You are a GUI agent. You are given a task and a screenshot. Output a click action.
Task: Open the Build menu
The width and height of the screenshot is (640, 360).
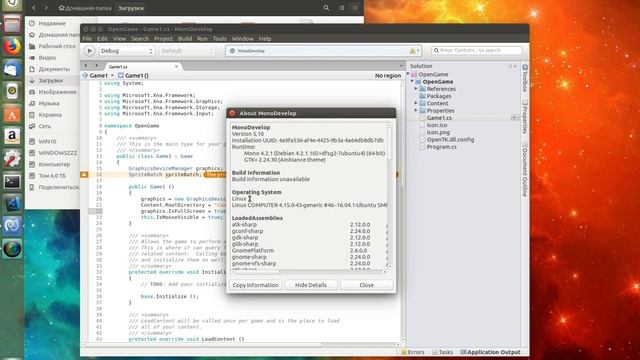point(185,39)
